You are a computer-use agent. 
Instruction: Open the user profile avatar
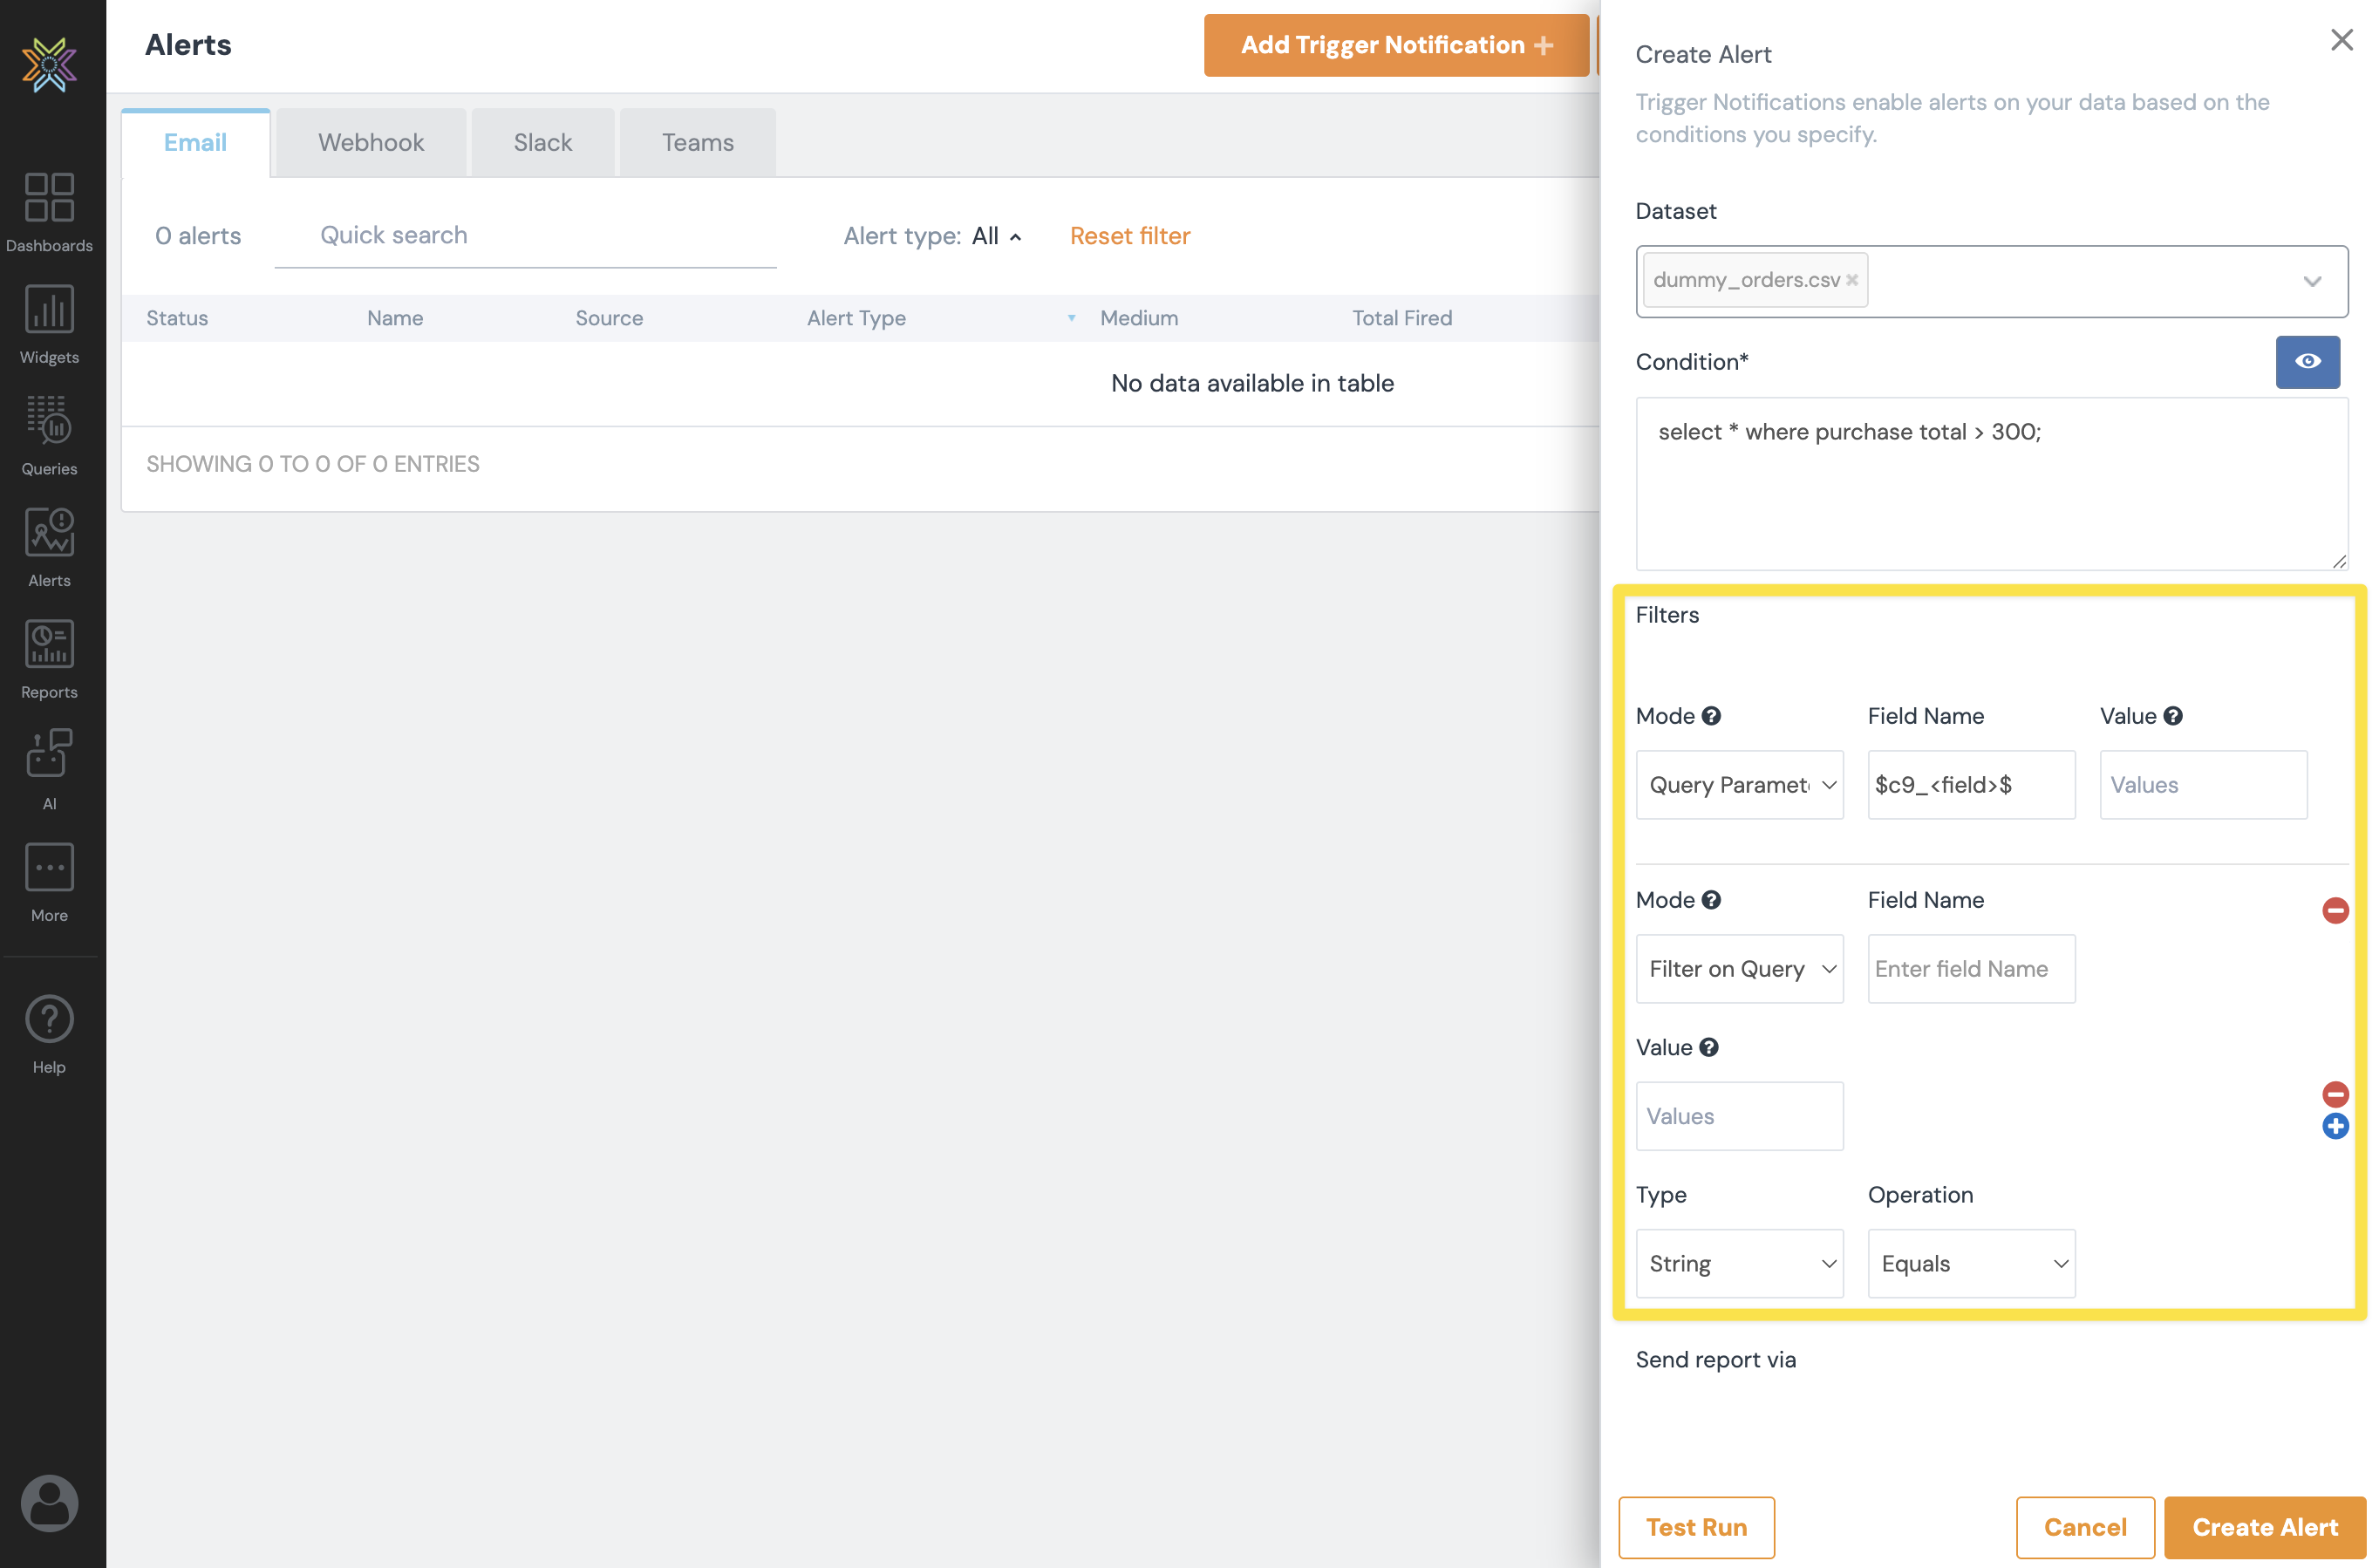tap(49, 1502)
